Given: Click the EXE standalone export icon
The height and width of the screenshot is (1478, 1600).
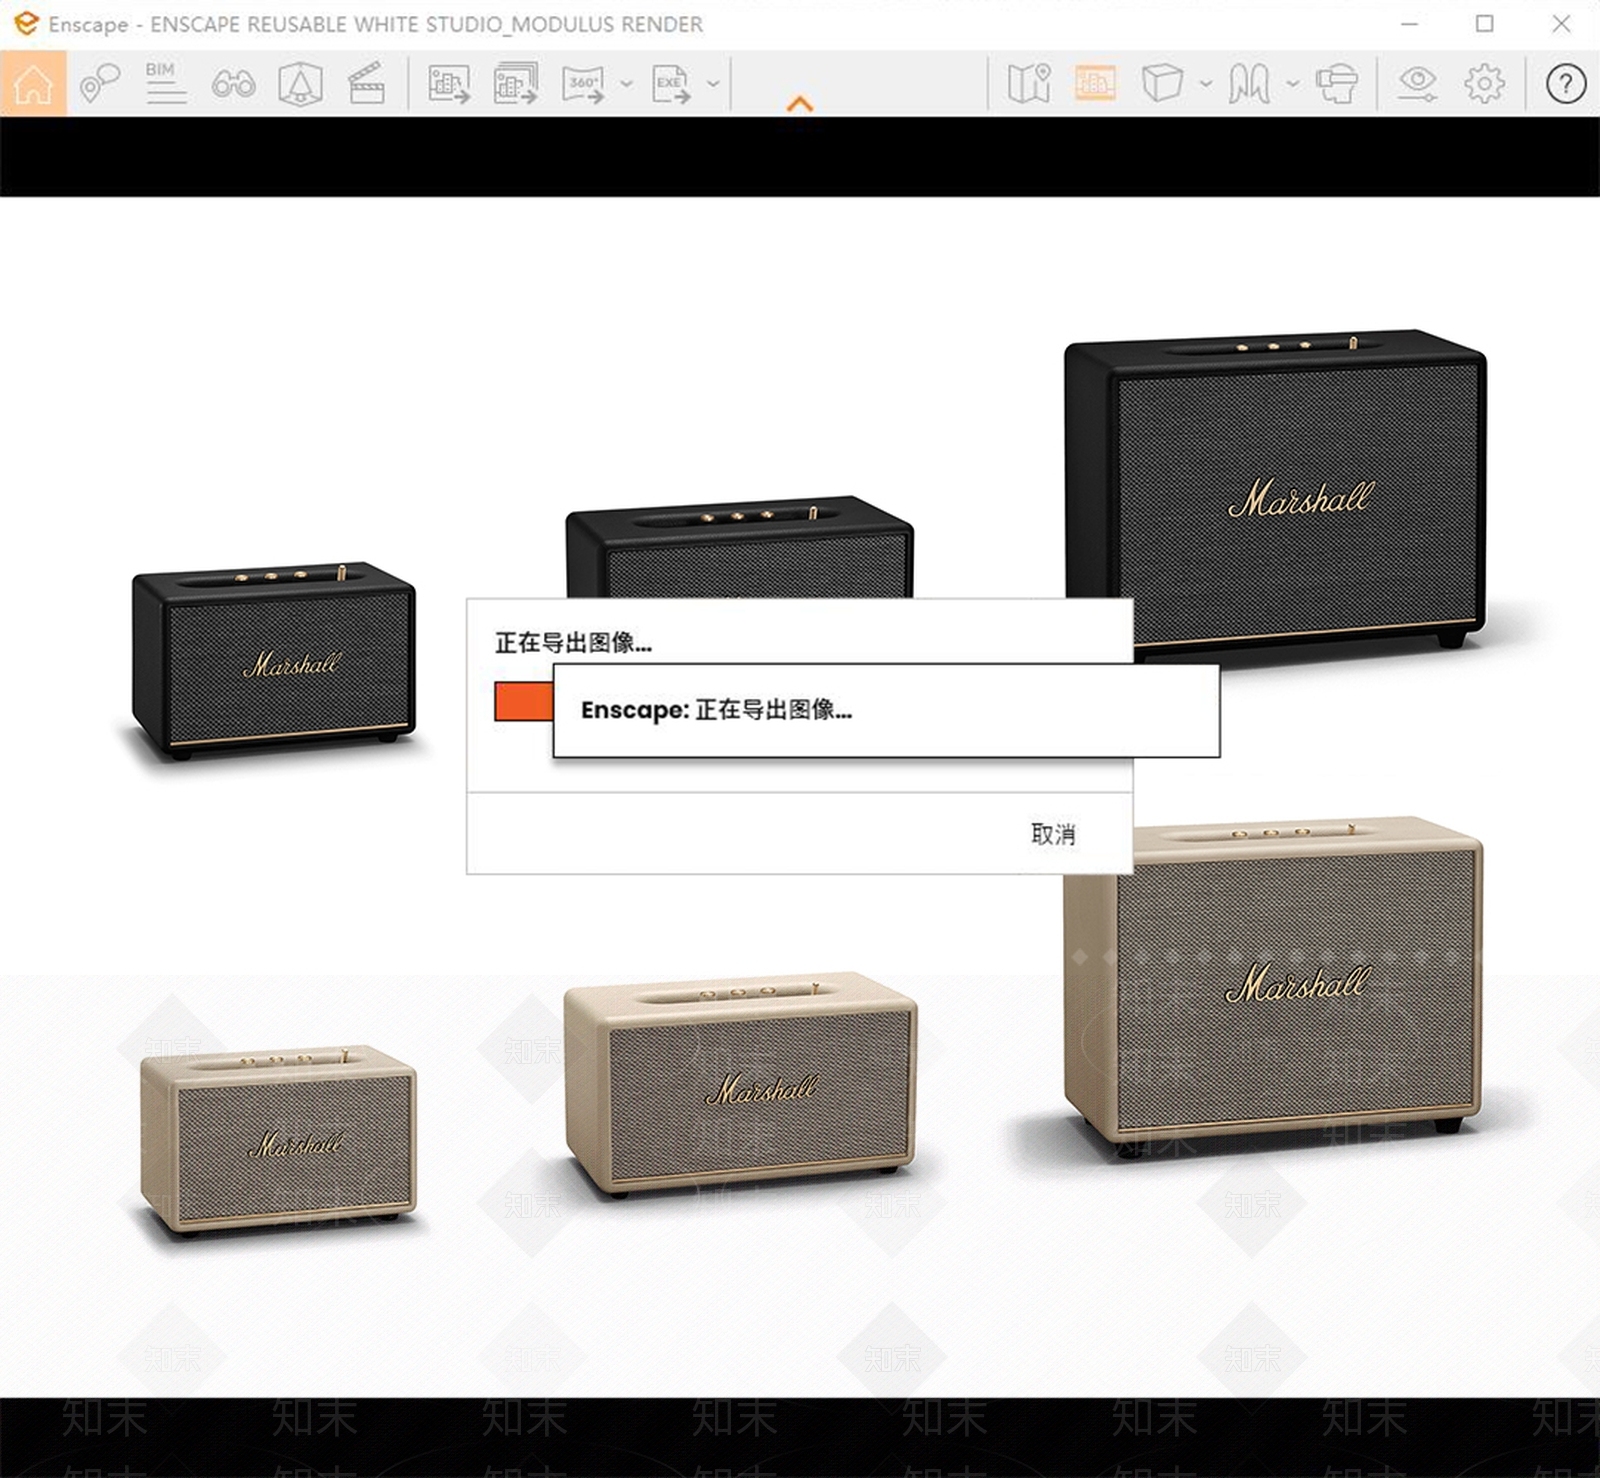Looking at the screenshot, I should tap(671, 84).
